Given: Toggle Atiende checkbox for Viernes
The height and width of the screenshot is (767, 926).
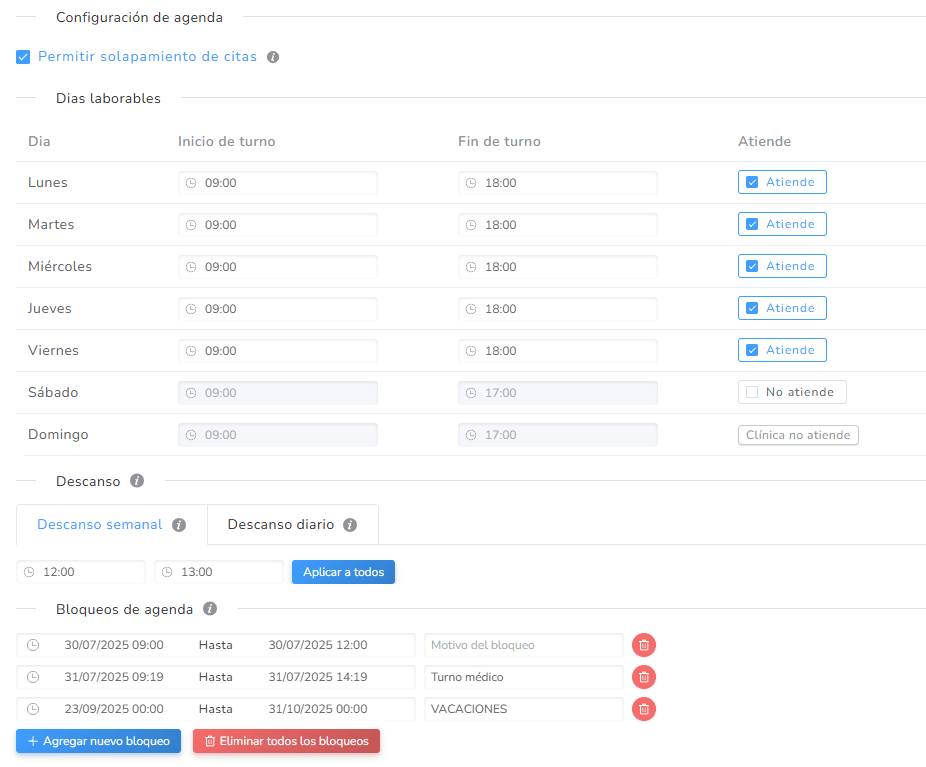Looking at the screenshot, I should (752, 350).
